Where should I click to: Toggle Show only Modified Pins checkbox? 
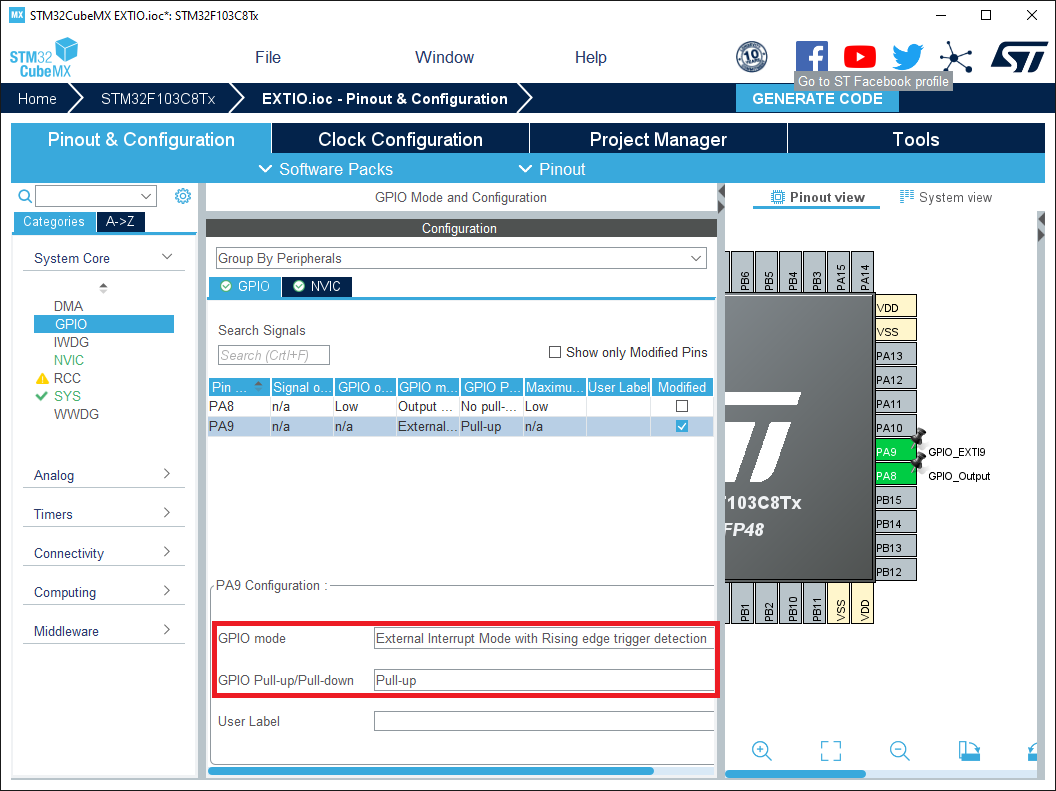point(555,352)
